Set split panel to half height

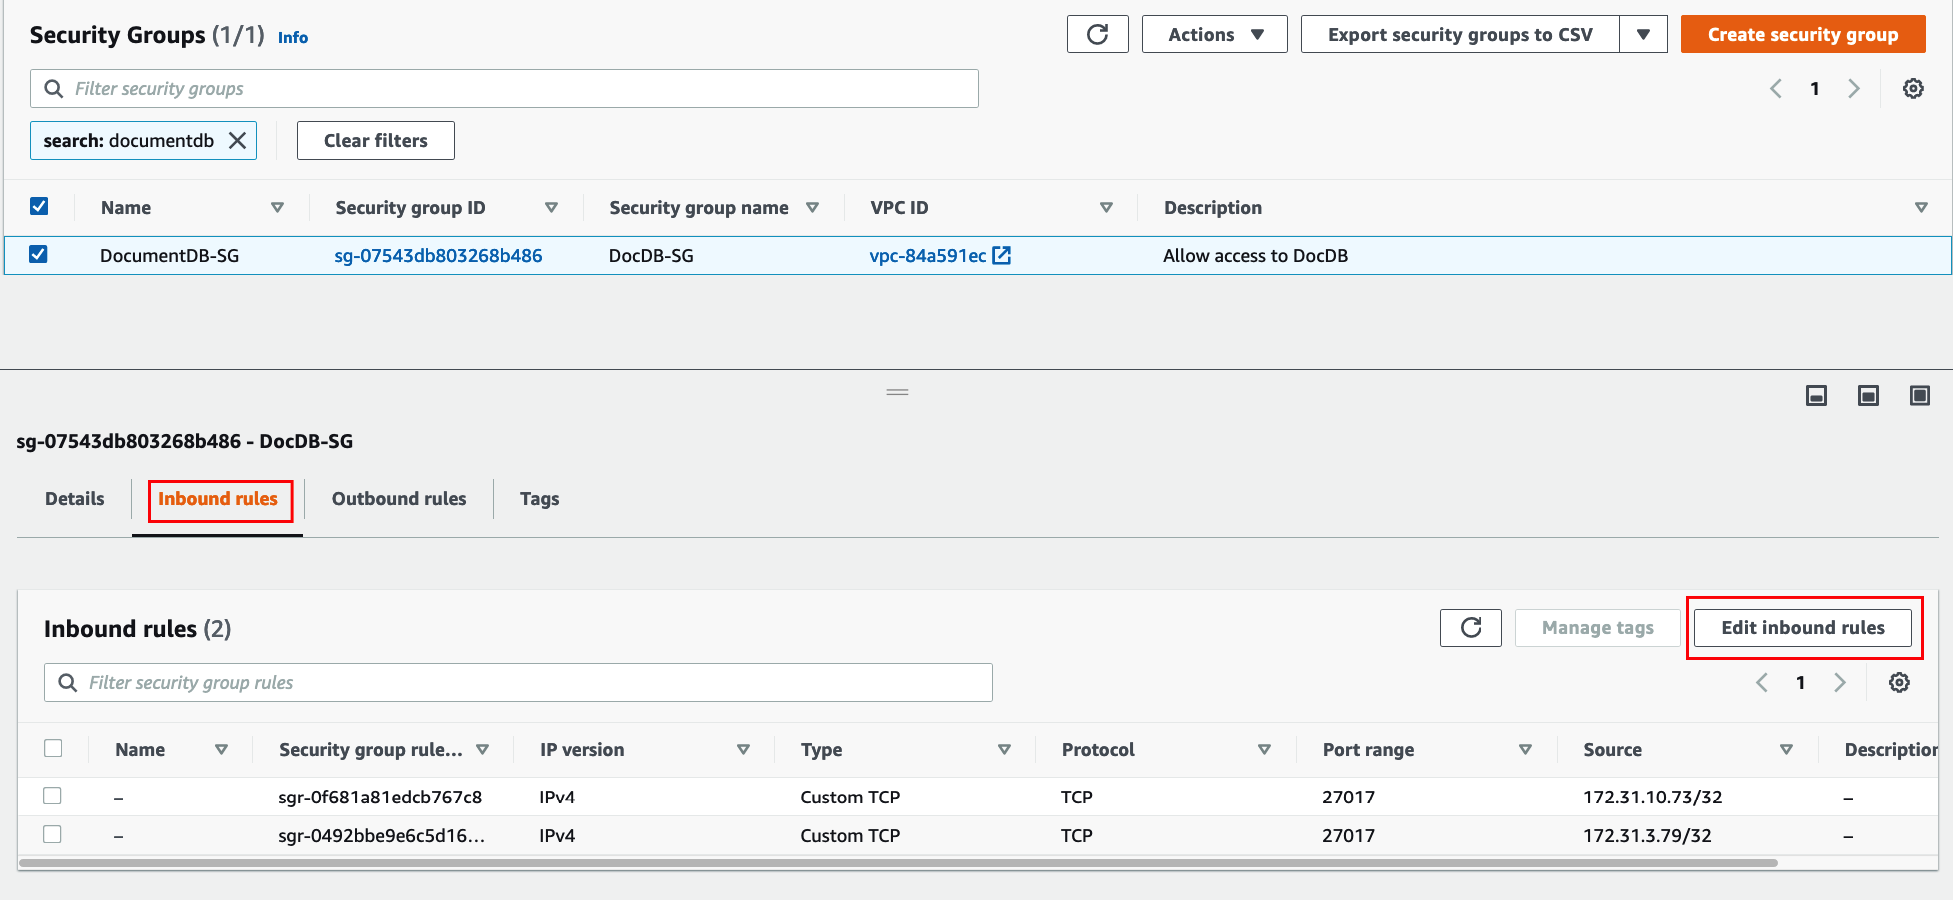point(1867,396)
